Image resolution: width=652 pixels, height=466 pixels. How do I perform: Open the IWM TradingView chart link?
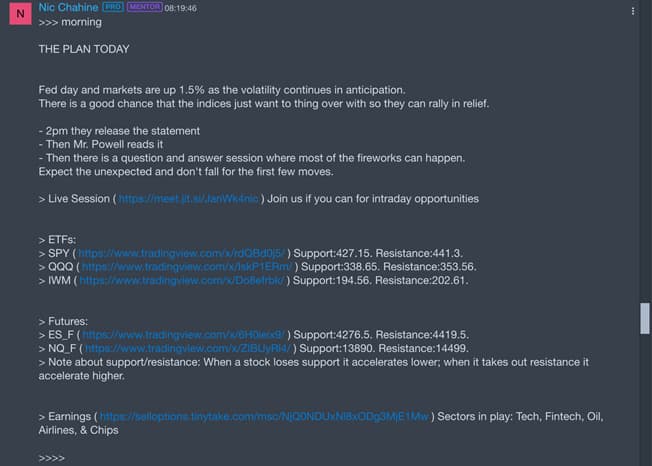(x=182, y=281)
